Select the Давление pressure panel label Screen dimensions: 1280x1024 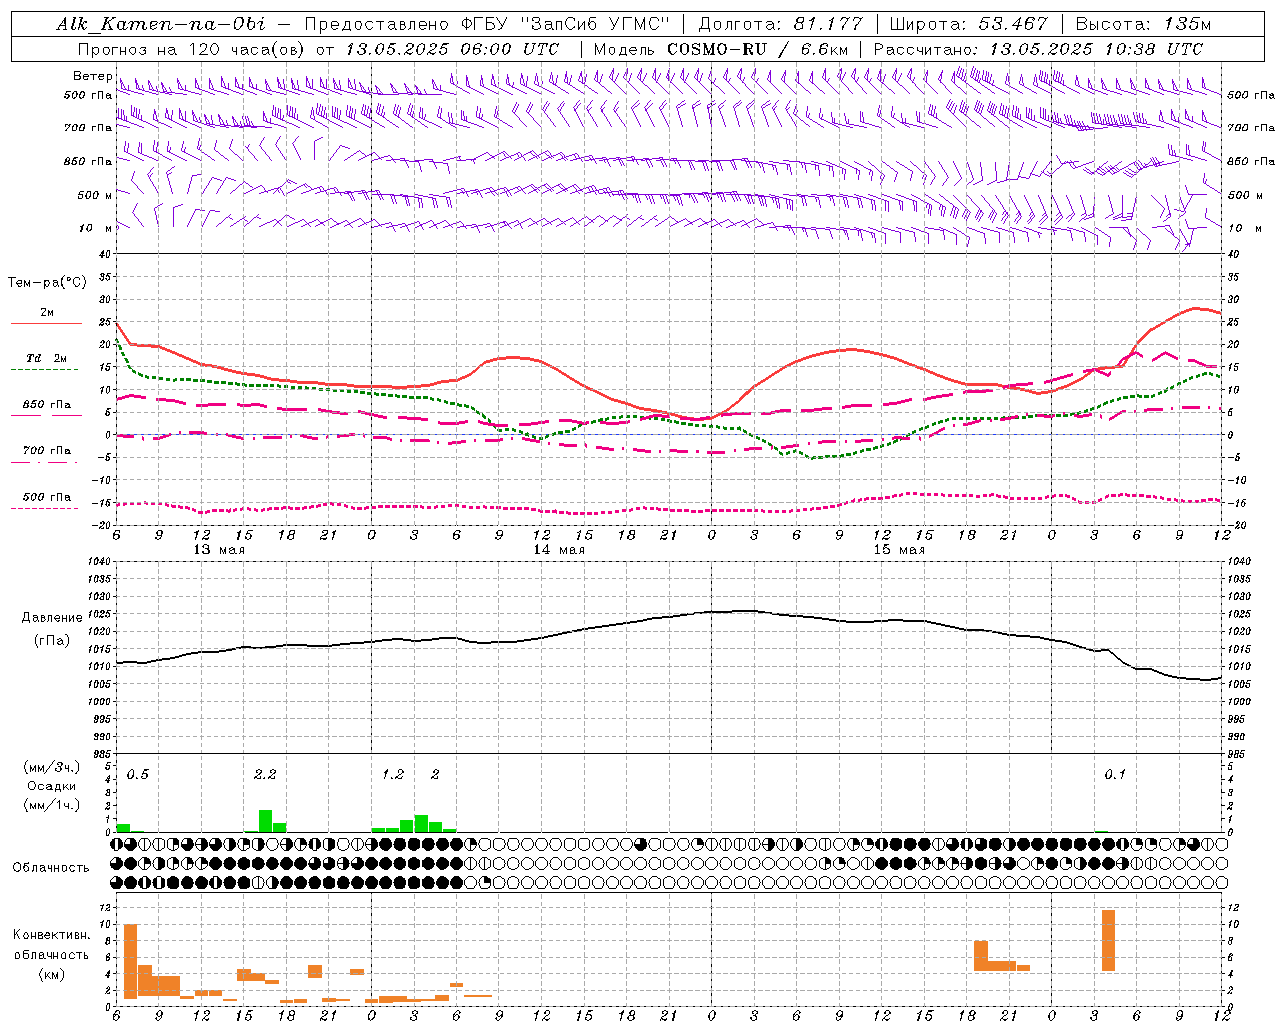point(52,617)
